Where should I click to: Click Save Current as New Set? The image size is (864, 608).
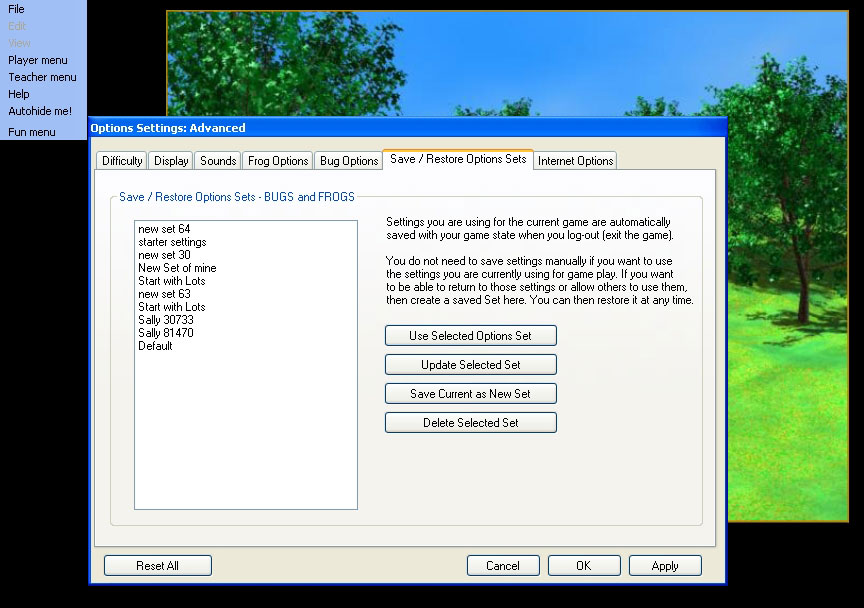tap(470, 394)
